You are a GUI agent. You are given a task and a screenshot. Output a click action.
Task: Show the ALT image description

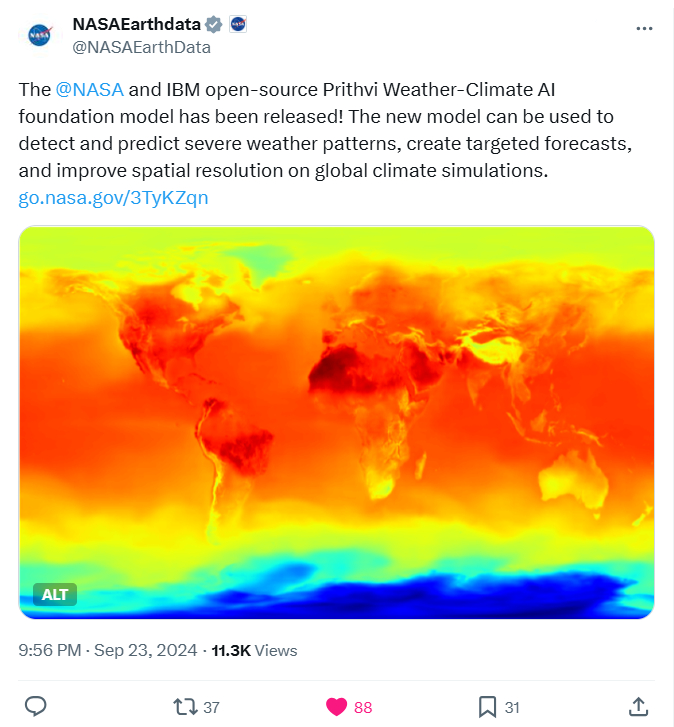tap(55, 594)
